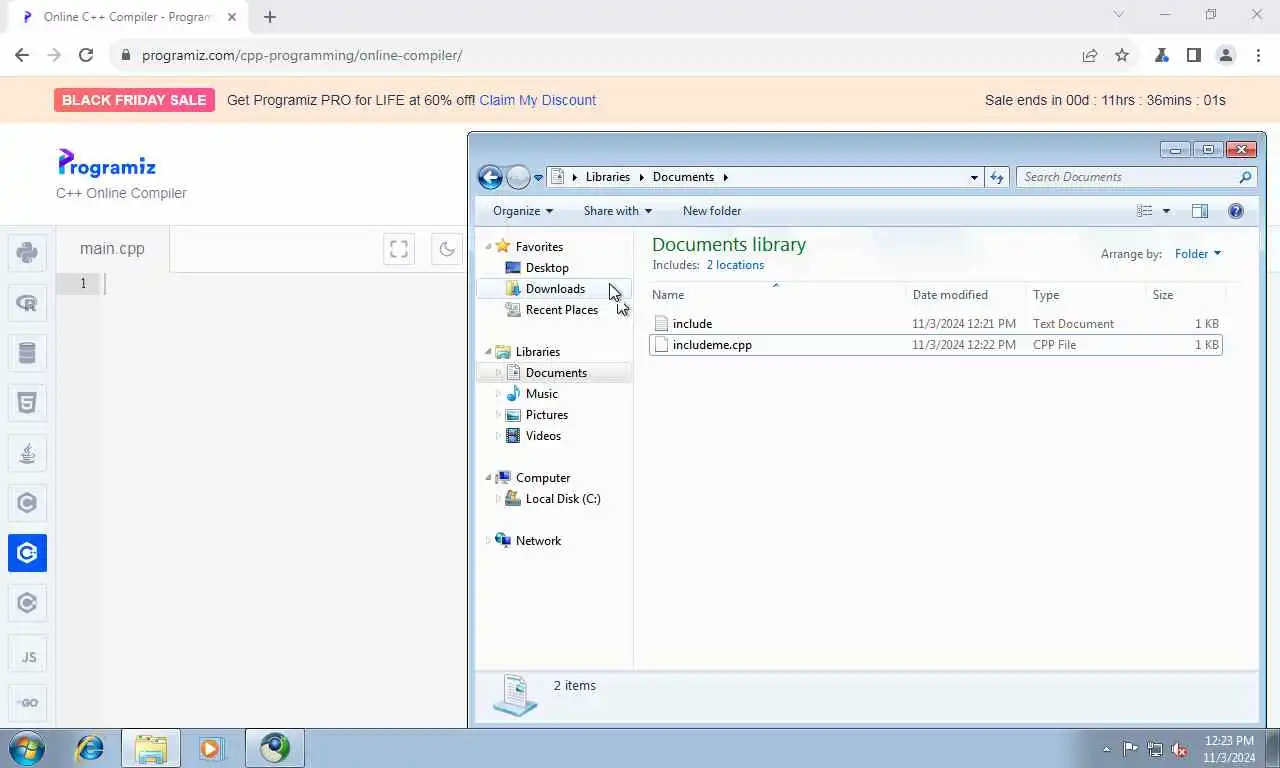
Task: Collapse the Favorites tree group
Action: pyautogui.click(x=489, y=247)
